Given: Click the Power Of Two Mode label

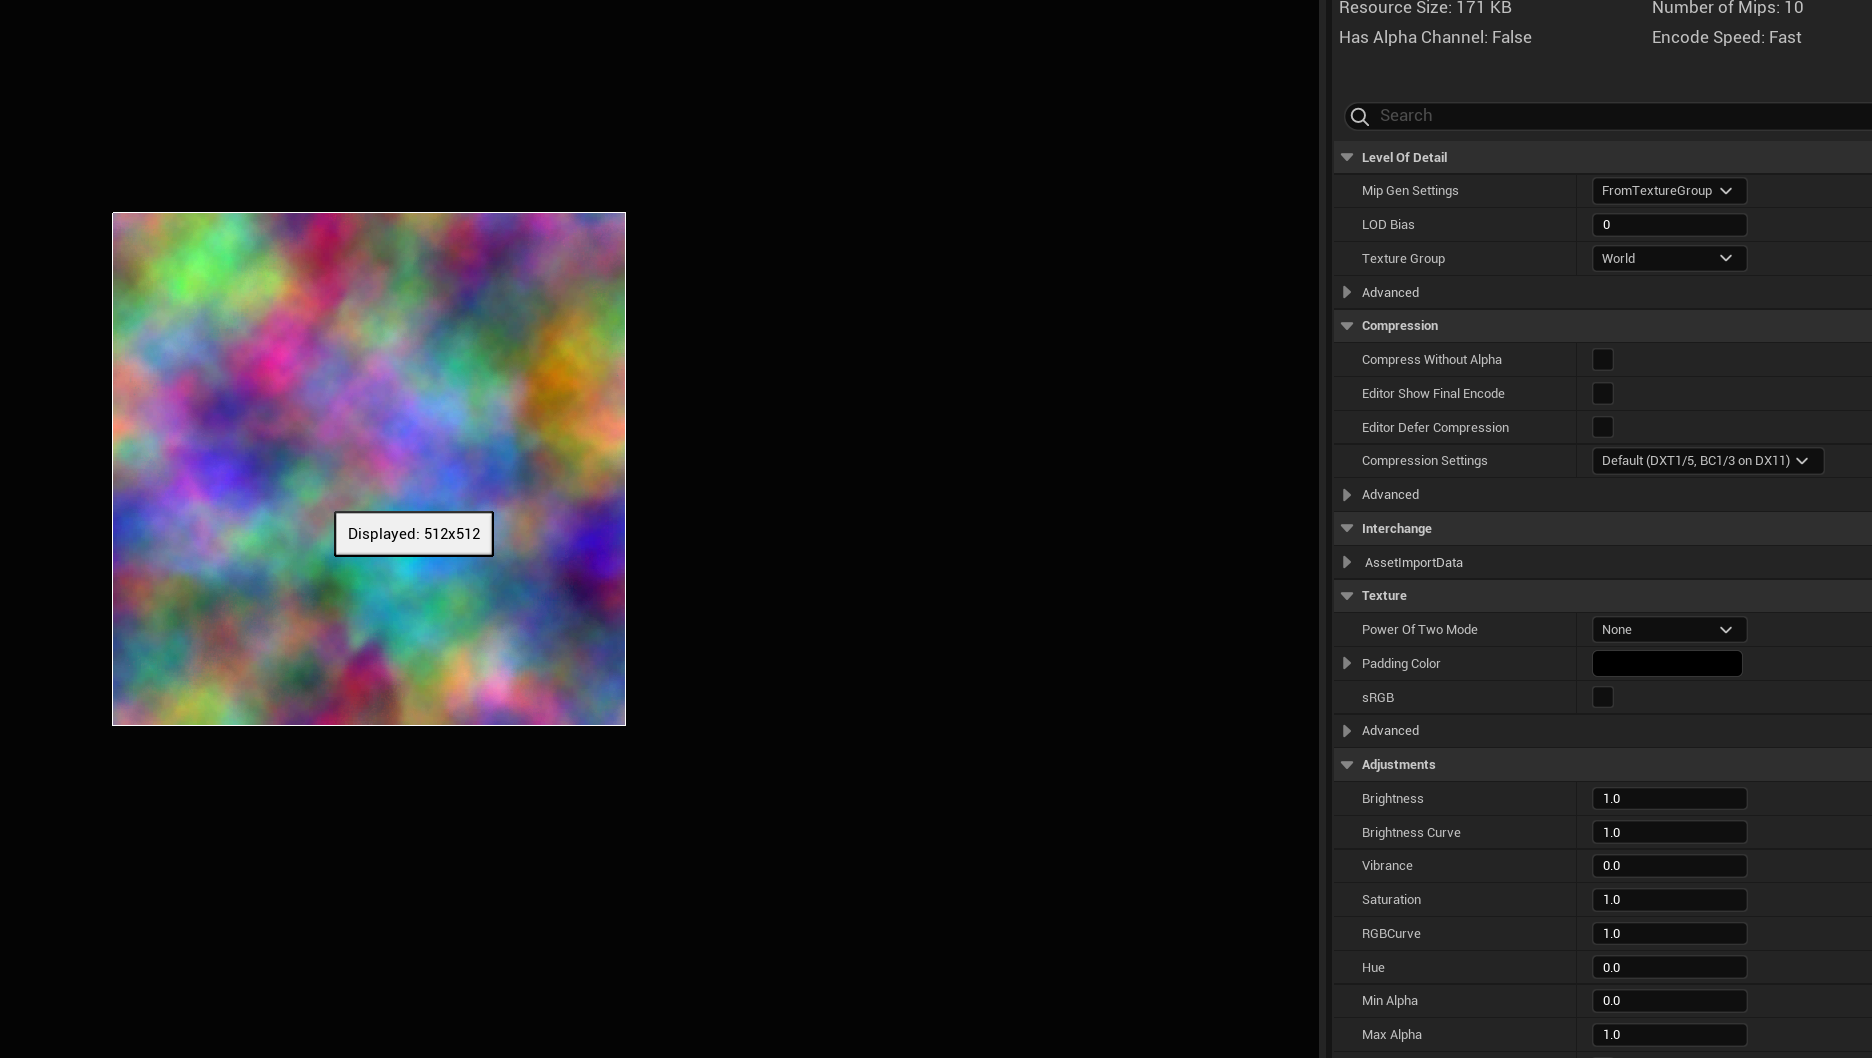Looking at the screenshot, I should pos(1419,630).
